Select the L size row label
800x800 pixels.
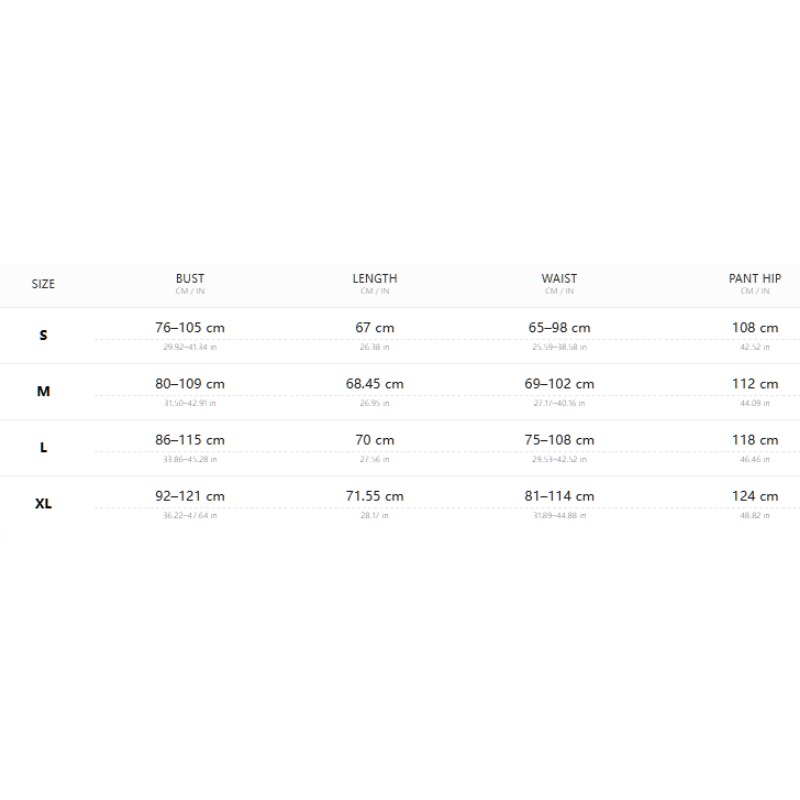tap(43, 447)
